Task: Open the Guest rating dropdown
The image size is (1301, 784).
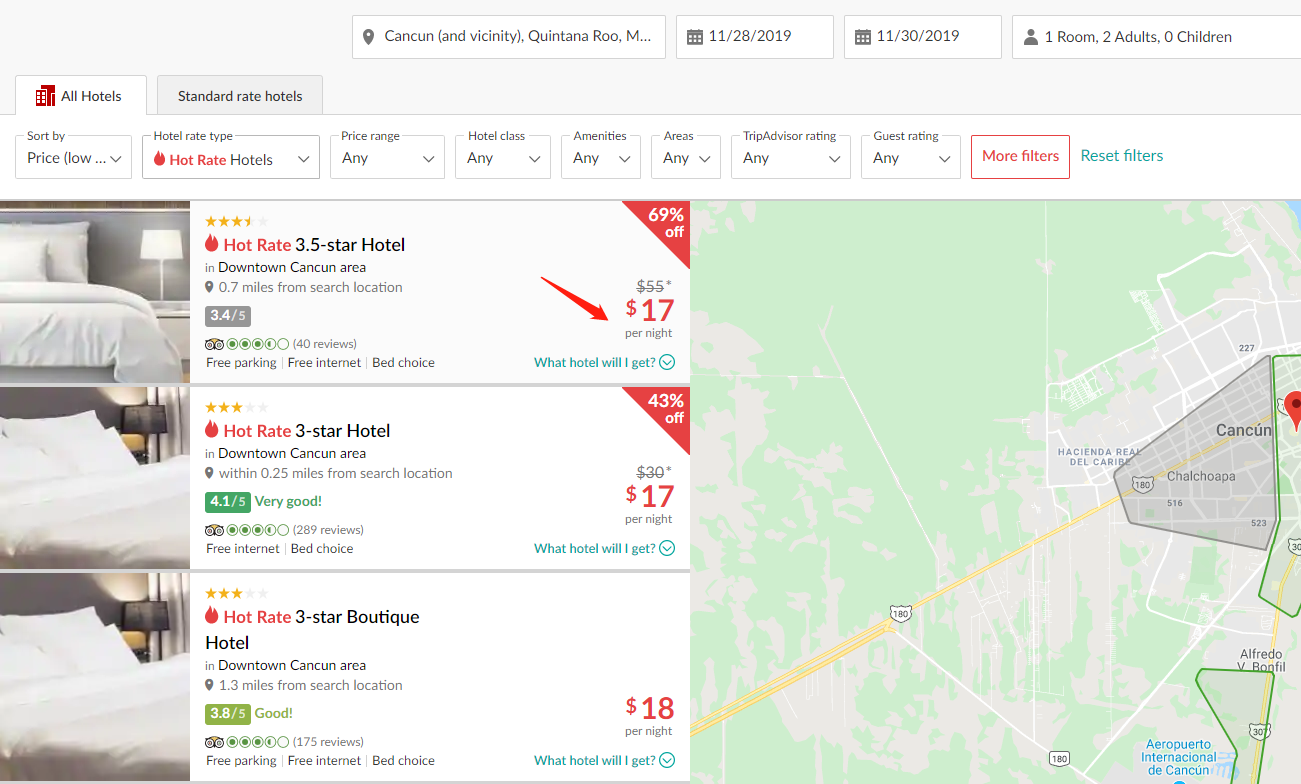Action: tap(911, 157)
